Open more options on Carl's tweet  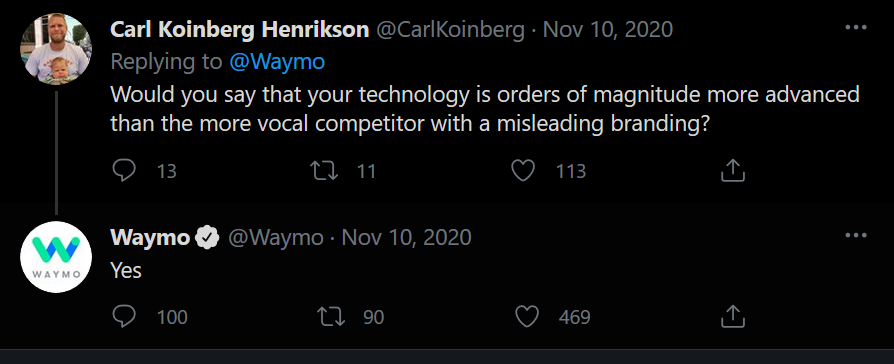click(x=855, y=27)
